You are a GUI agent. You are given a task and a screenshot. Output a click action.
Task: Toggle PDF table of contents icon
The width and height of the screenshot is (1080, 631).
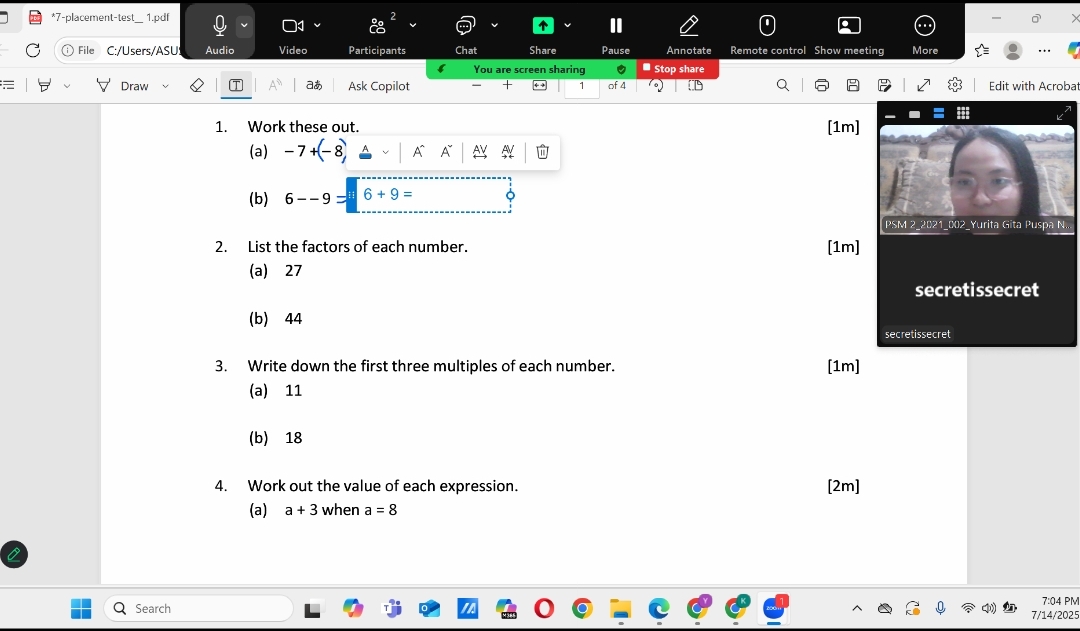click(8, 85)
